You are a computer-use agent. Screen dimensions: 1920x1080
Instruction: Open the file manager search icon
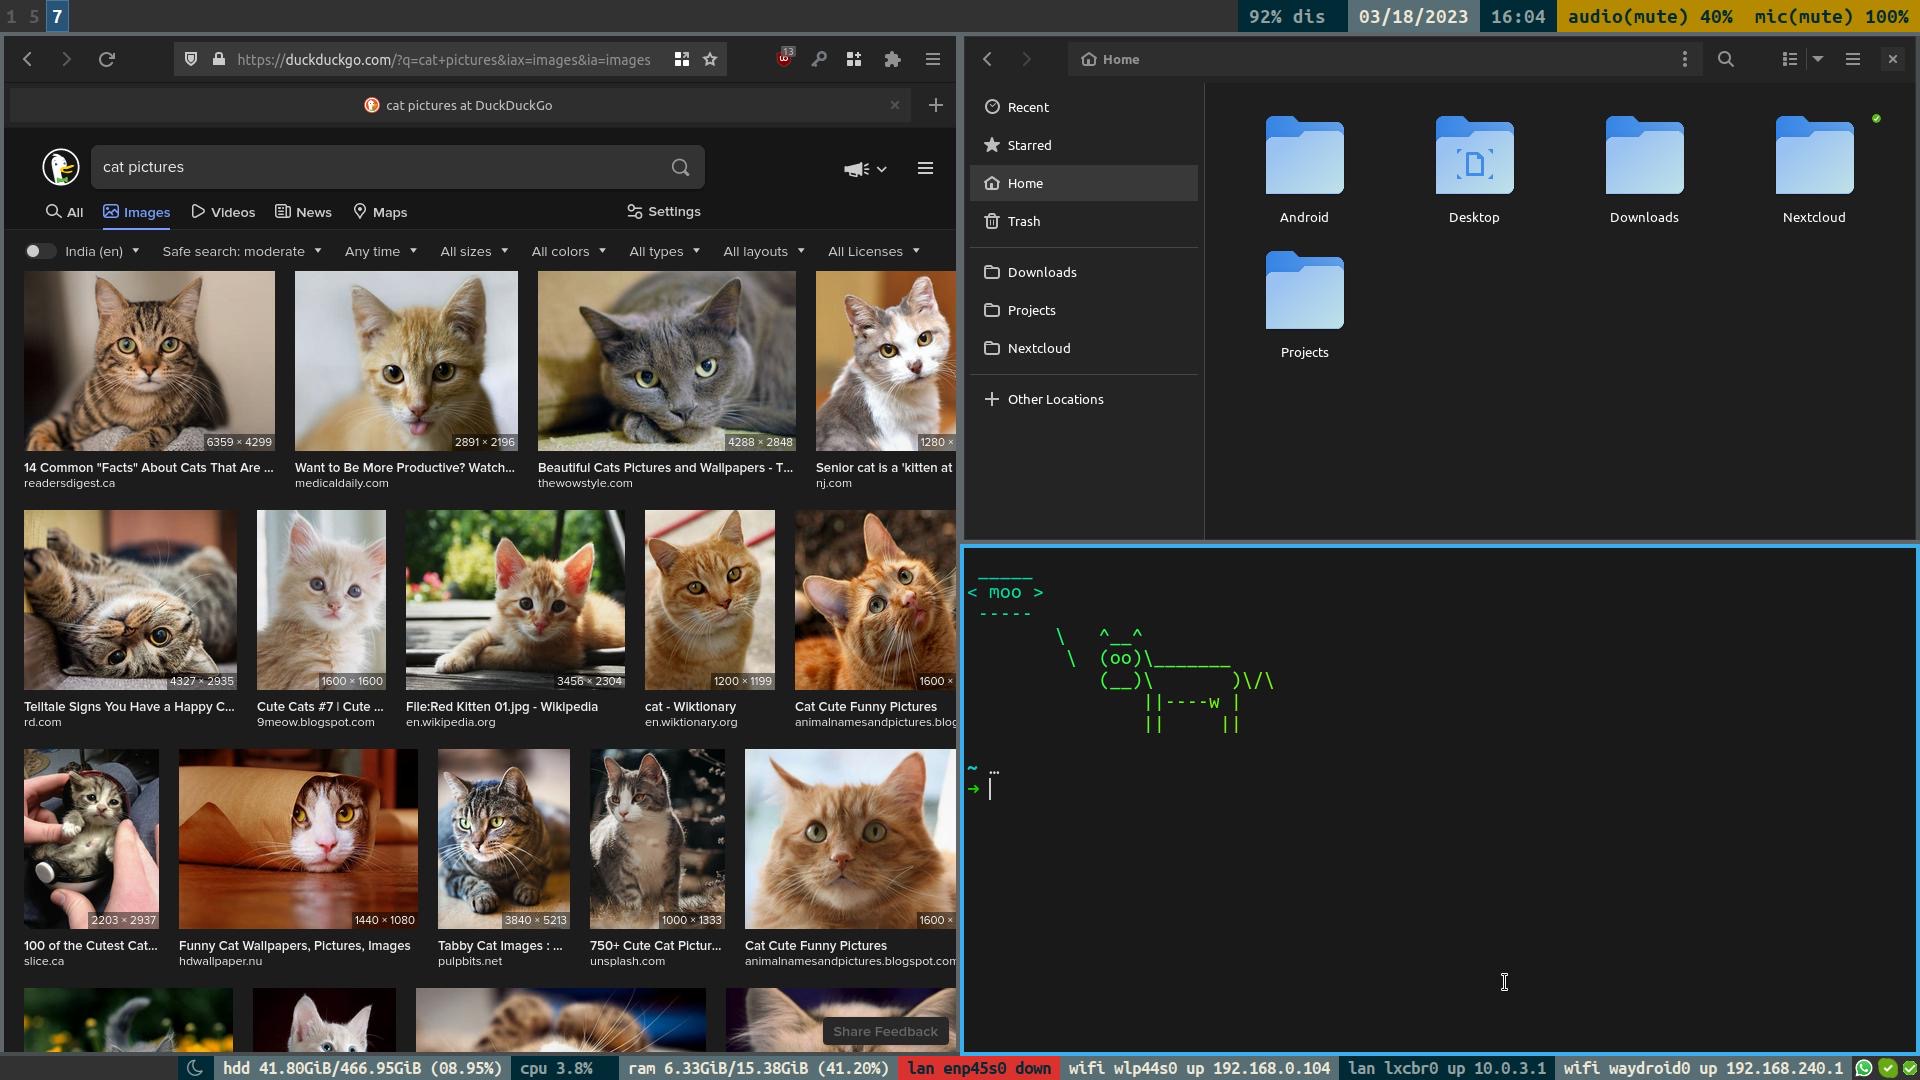(1725, 60)
